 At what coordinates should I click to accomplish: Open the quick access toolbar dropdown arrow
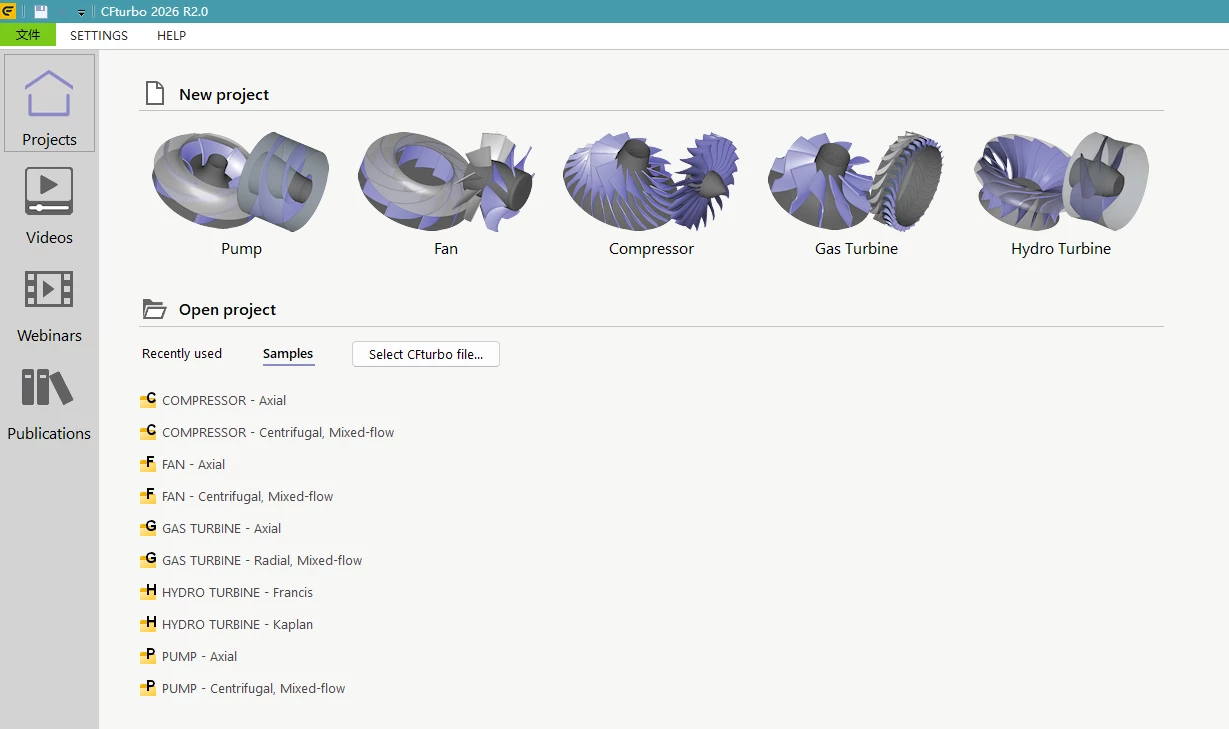point(82,13)
